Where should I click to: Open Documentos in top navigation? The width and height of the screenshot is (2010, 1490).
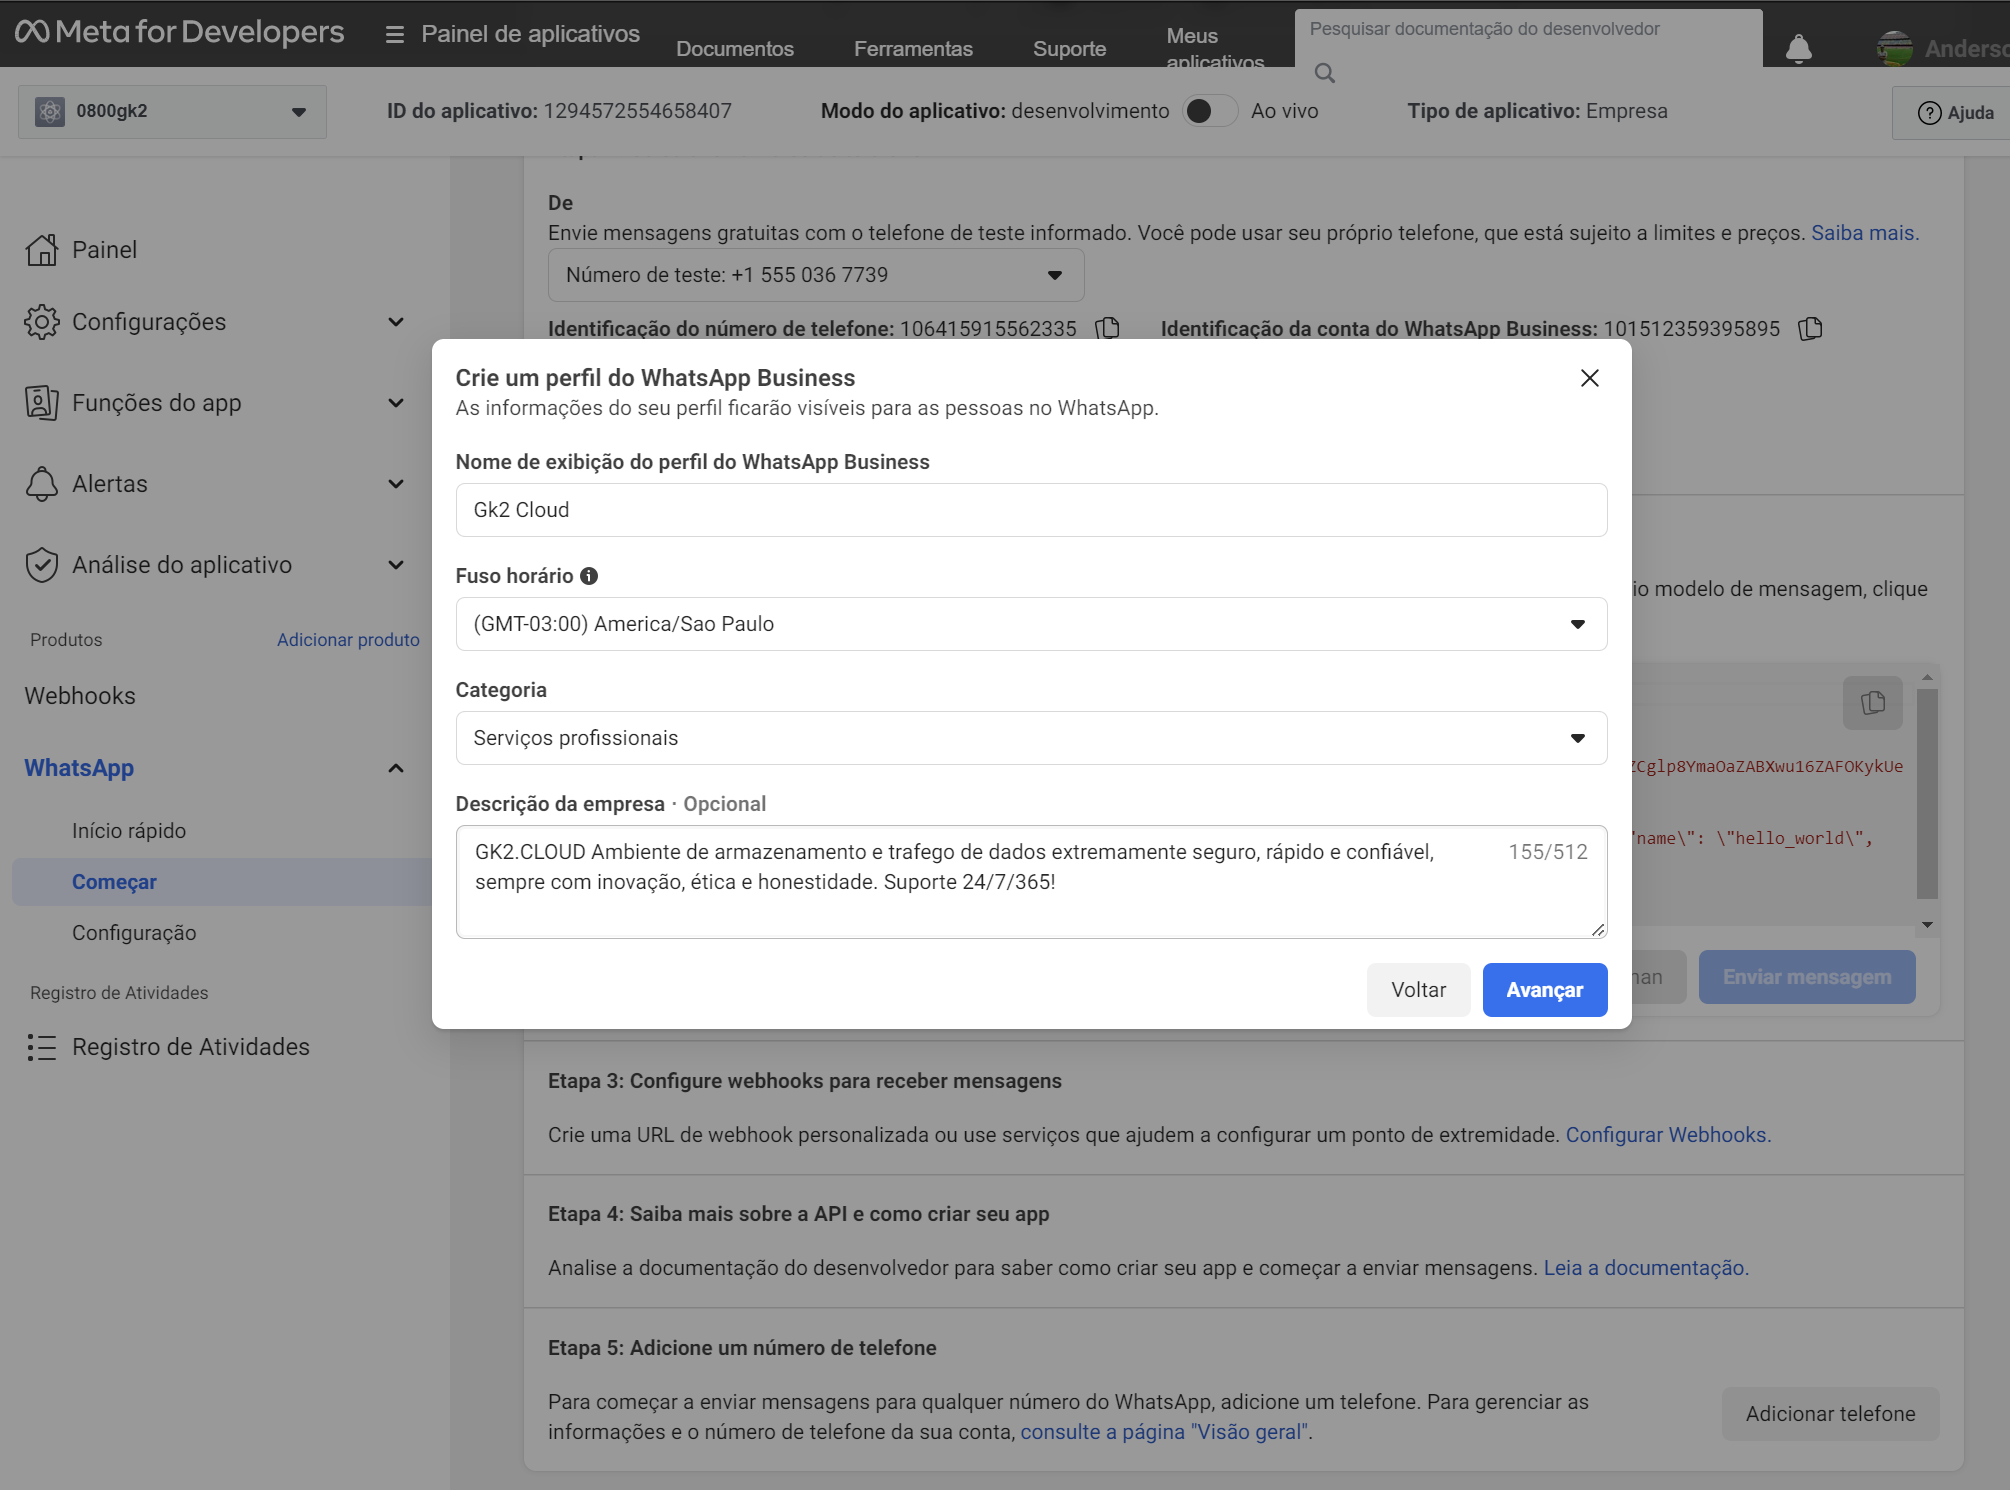[735, 49]
